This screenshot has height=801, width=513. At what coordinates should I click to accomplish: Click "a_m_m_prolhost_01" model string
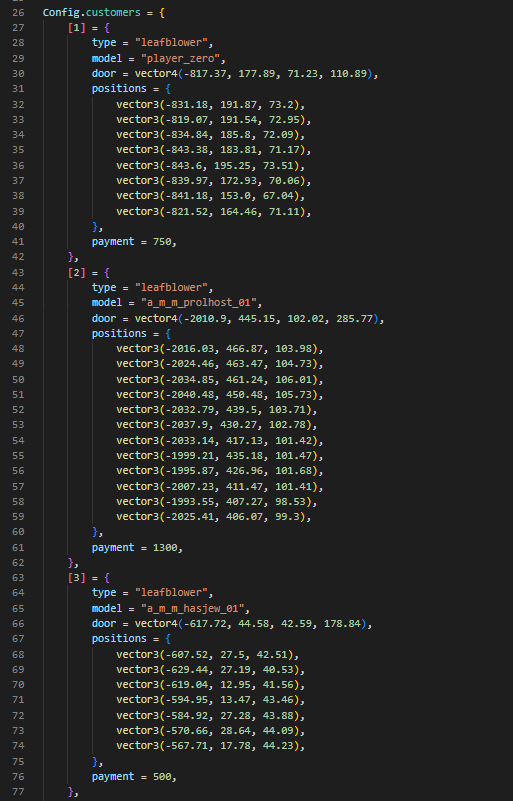(x=199, y=303)
